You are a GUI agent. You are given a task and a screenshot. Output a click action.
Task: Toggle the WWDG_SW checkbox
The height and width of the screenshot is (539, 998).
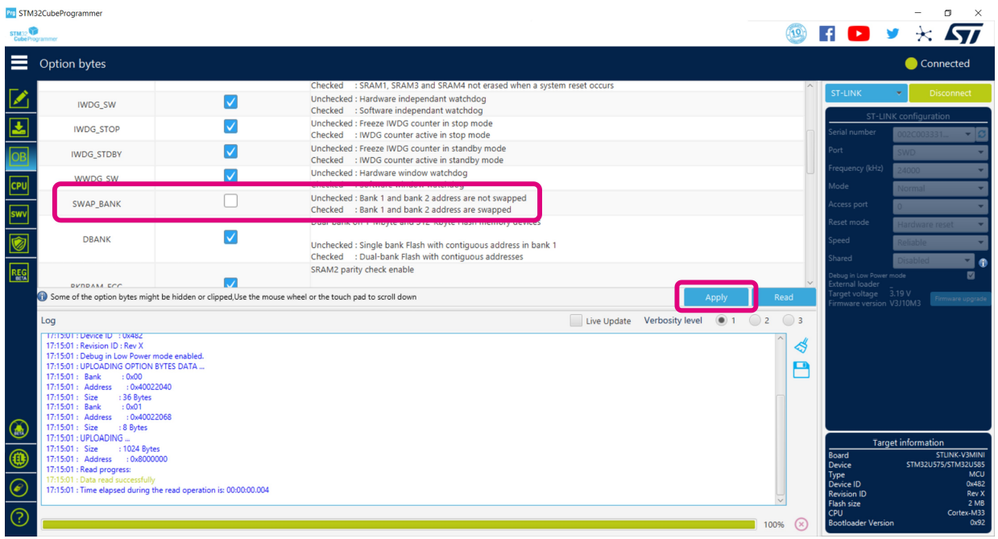tap(230, 174)
